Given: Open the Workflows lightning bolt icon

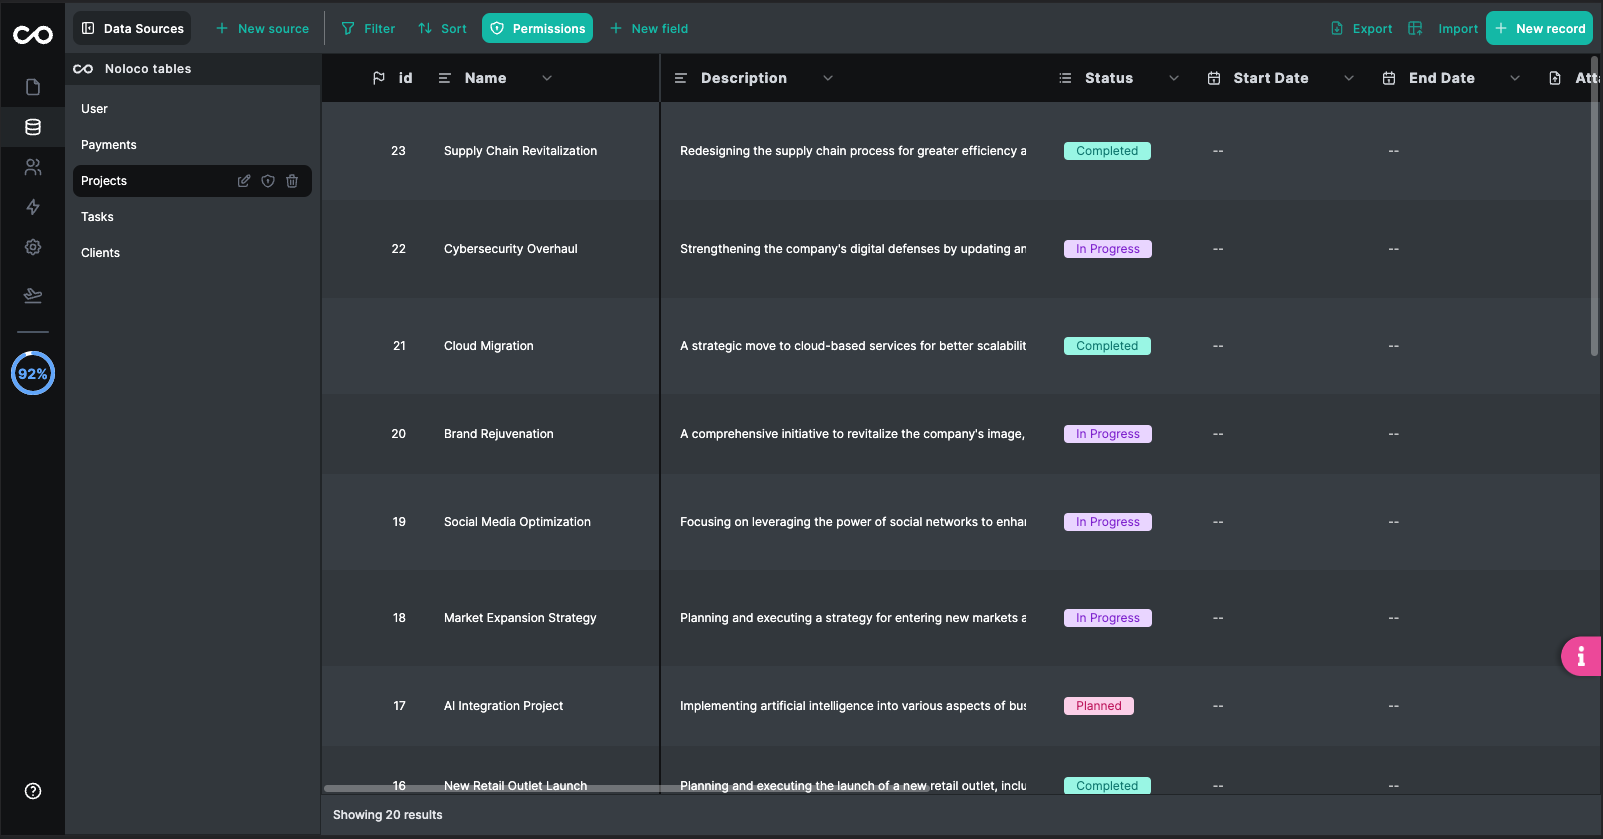Looking at the screenshot, I should 33,207.
